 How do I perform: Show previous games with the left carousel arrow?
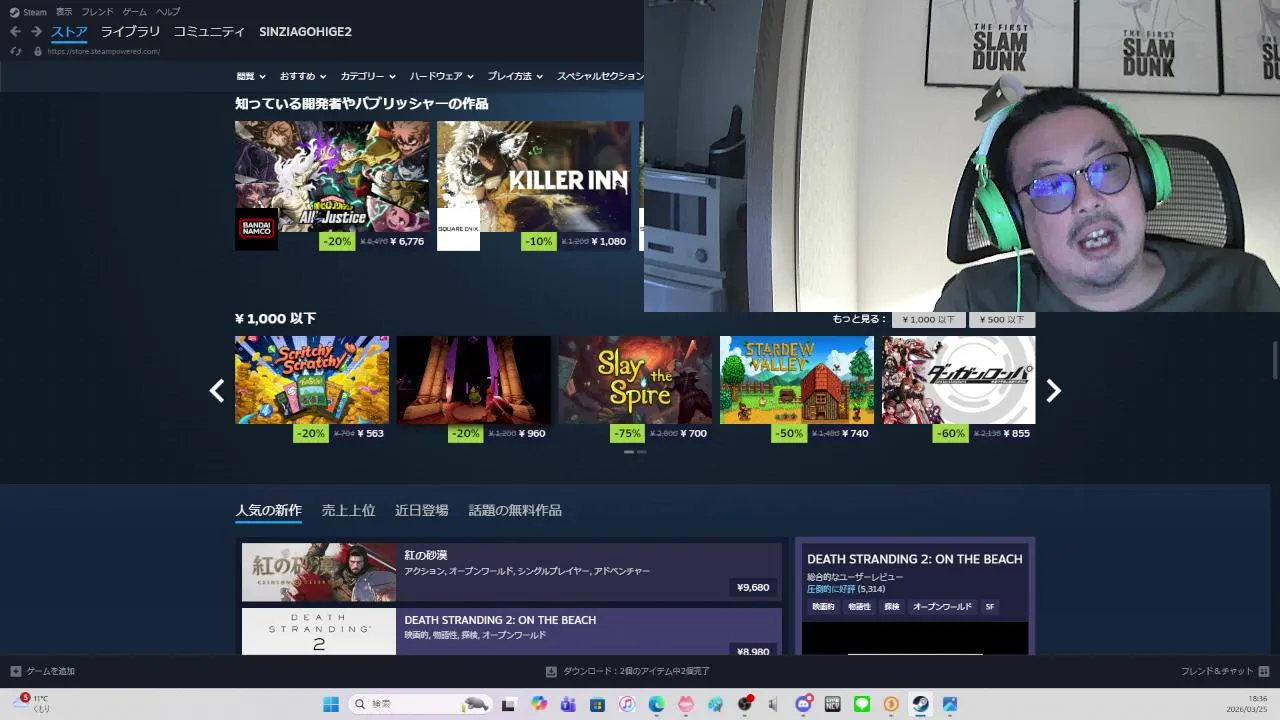tap(216, 391)
